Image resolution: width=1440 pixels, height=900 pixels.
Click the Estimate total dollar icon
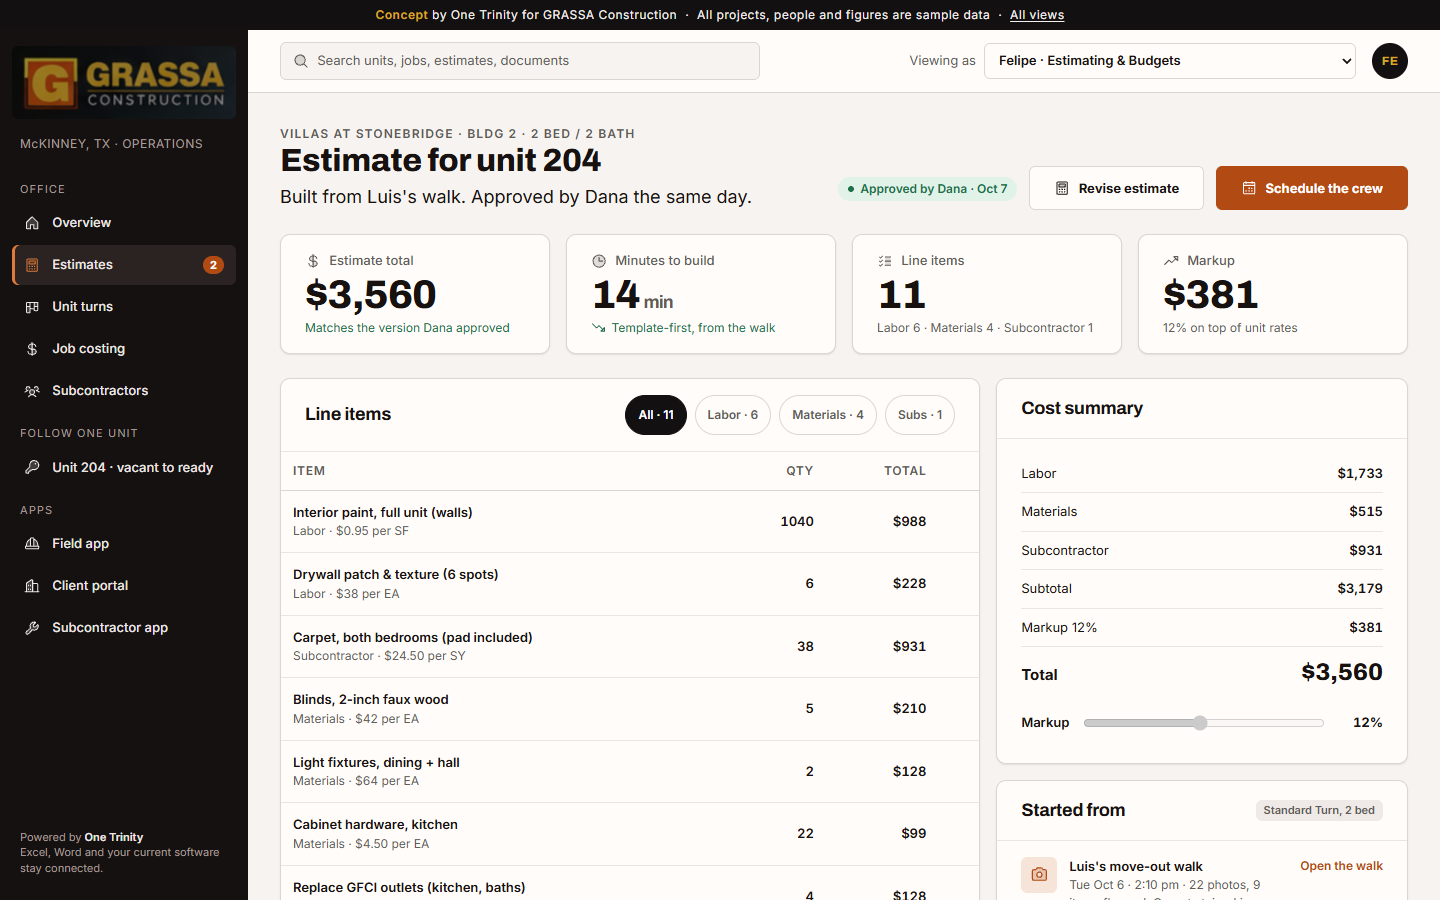point(313,261)
